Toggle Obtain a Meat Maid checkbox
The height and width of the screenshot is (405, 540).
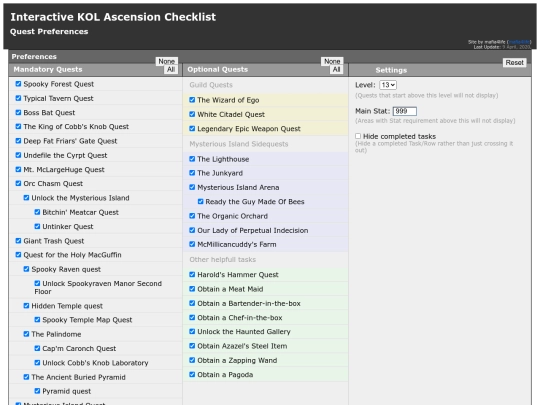pos(192,289)
